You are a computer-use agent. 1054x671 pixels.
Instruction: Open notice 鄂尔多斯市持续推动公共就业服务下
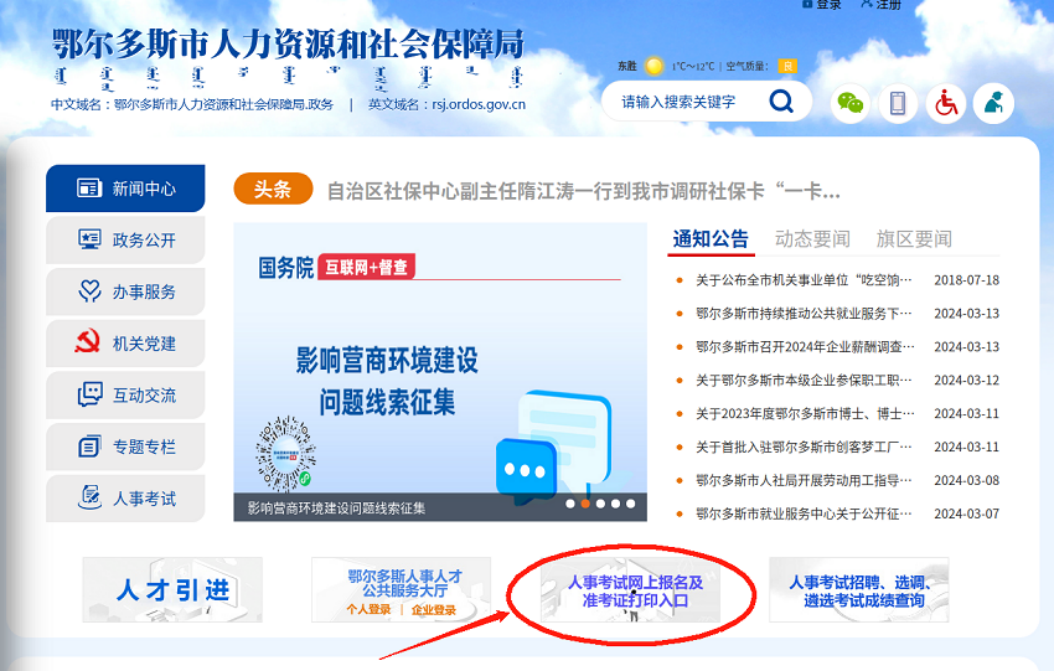click(804, 313)
